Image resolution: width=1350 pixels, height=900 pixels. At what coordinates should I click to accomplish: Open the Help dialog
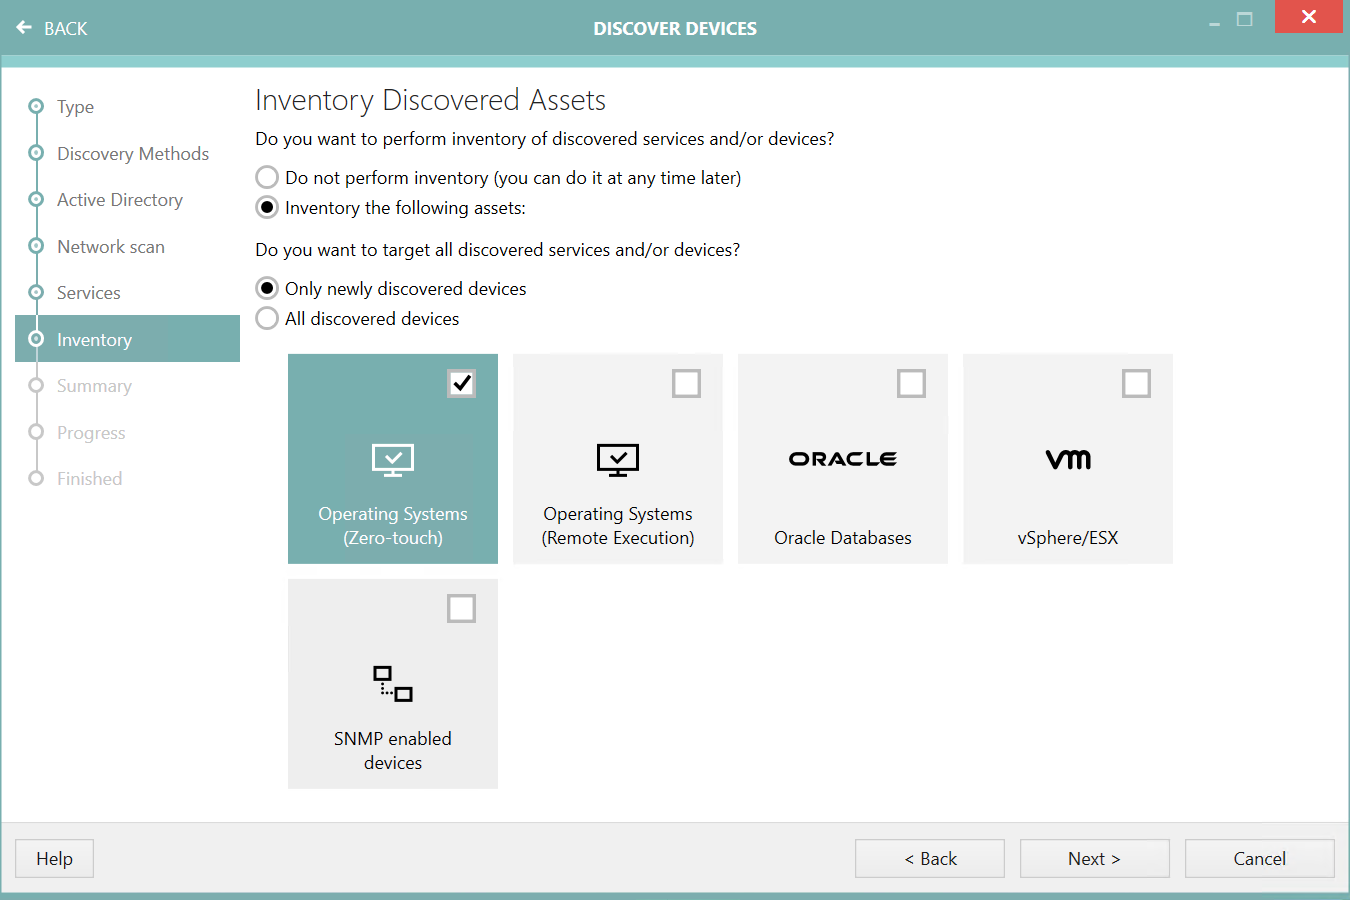point(53,858)
